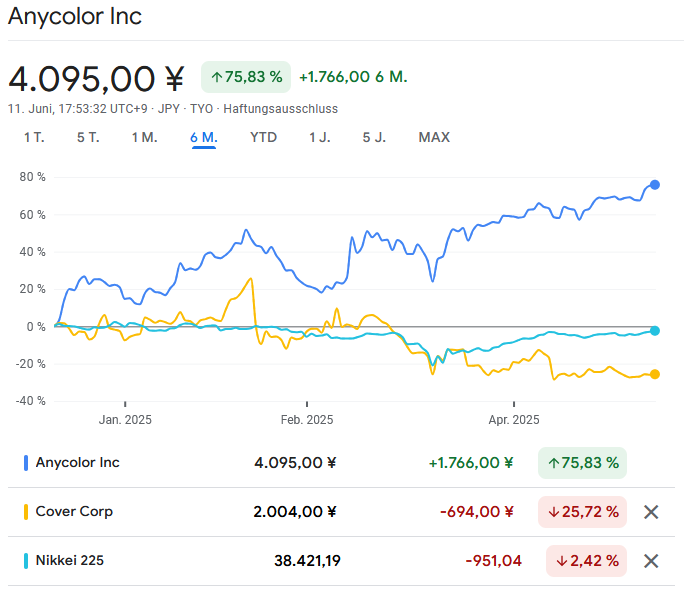Click cyan color marker beside Nikkei 225
Viewport: 684px width, 592px height.
pos(26,561)
